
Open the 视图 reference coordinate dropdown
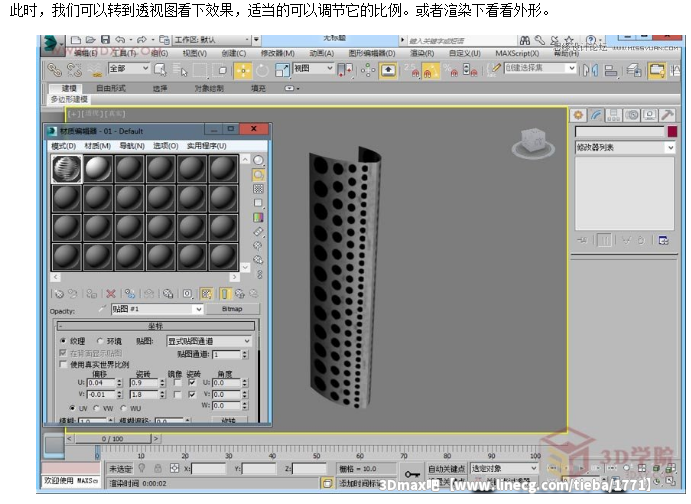click(x=313, y=69)
